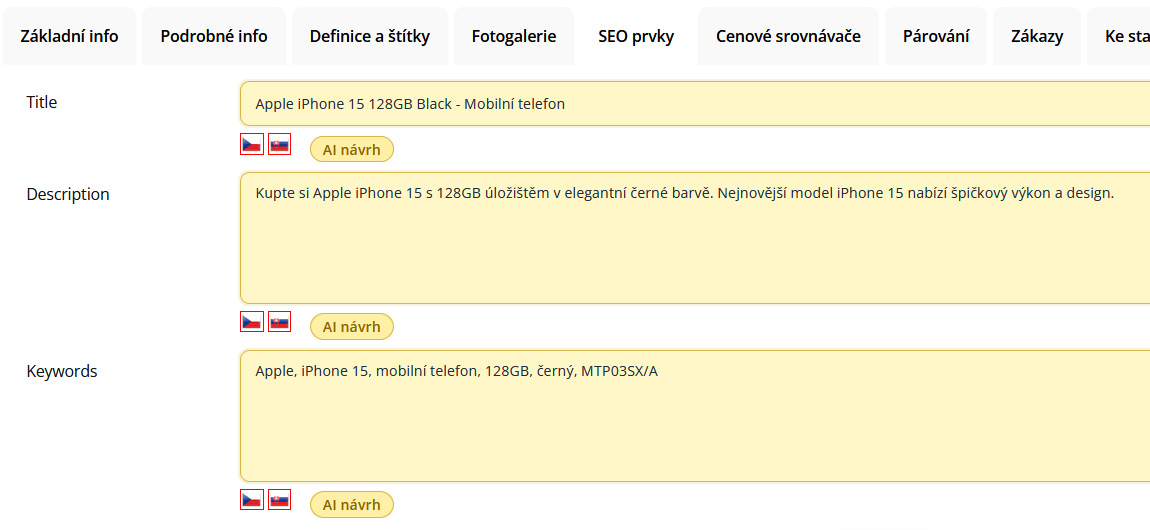Open the Párování tab
The height and width of the screenshot is (530, 1150).
click(936, 36)
